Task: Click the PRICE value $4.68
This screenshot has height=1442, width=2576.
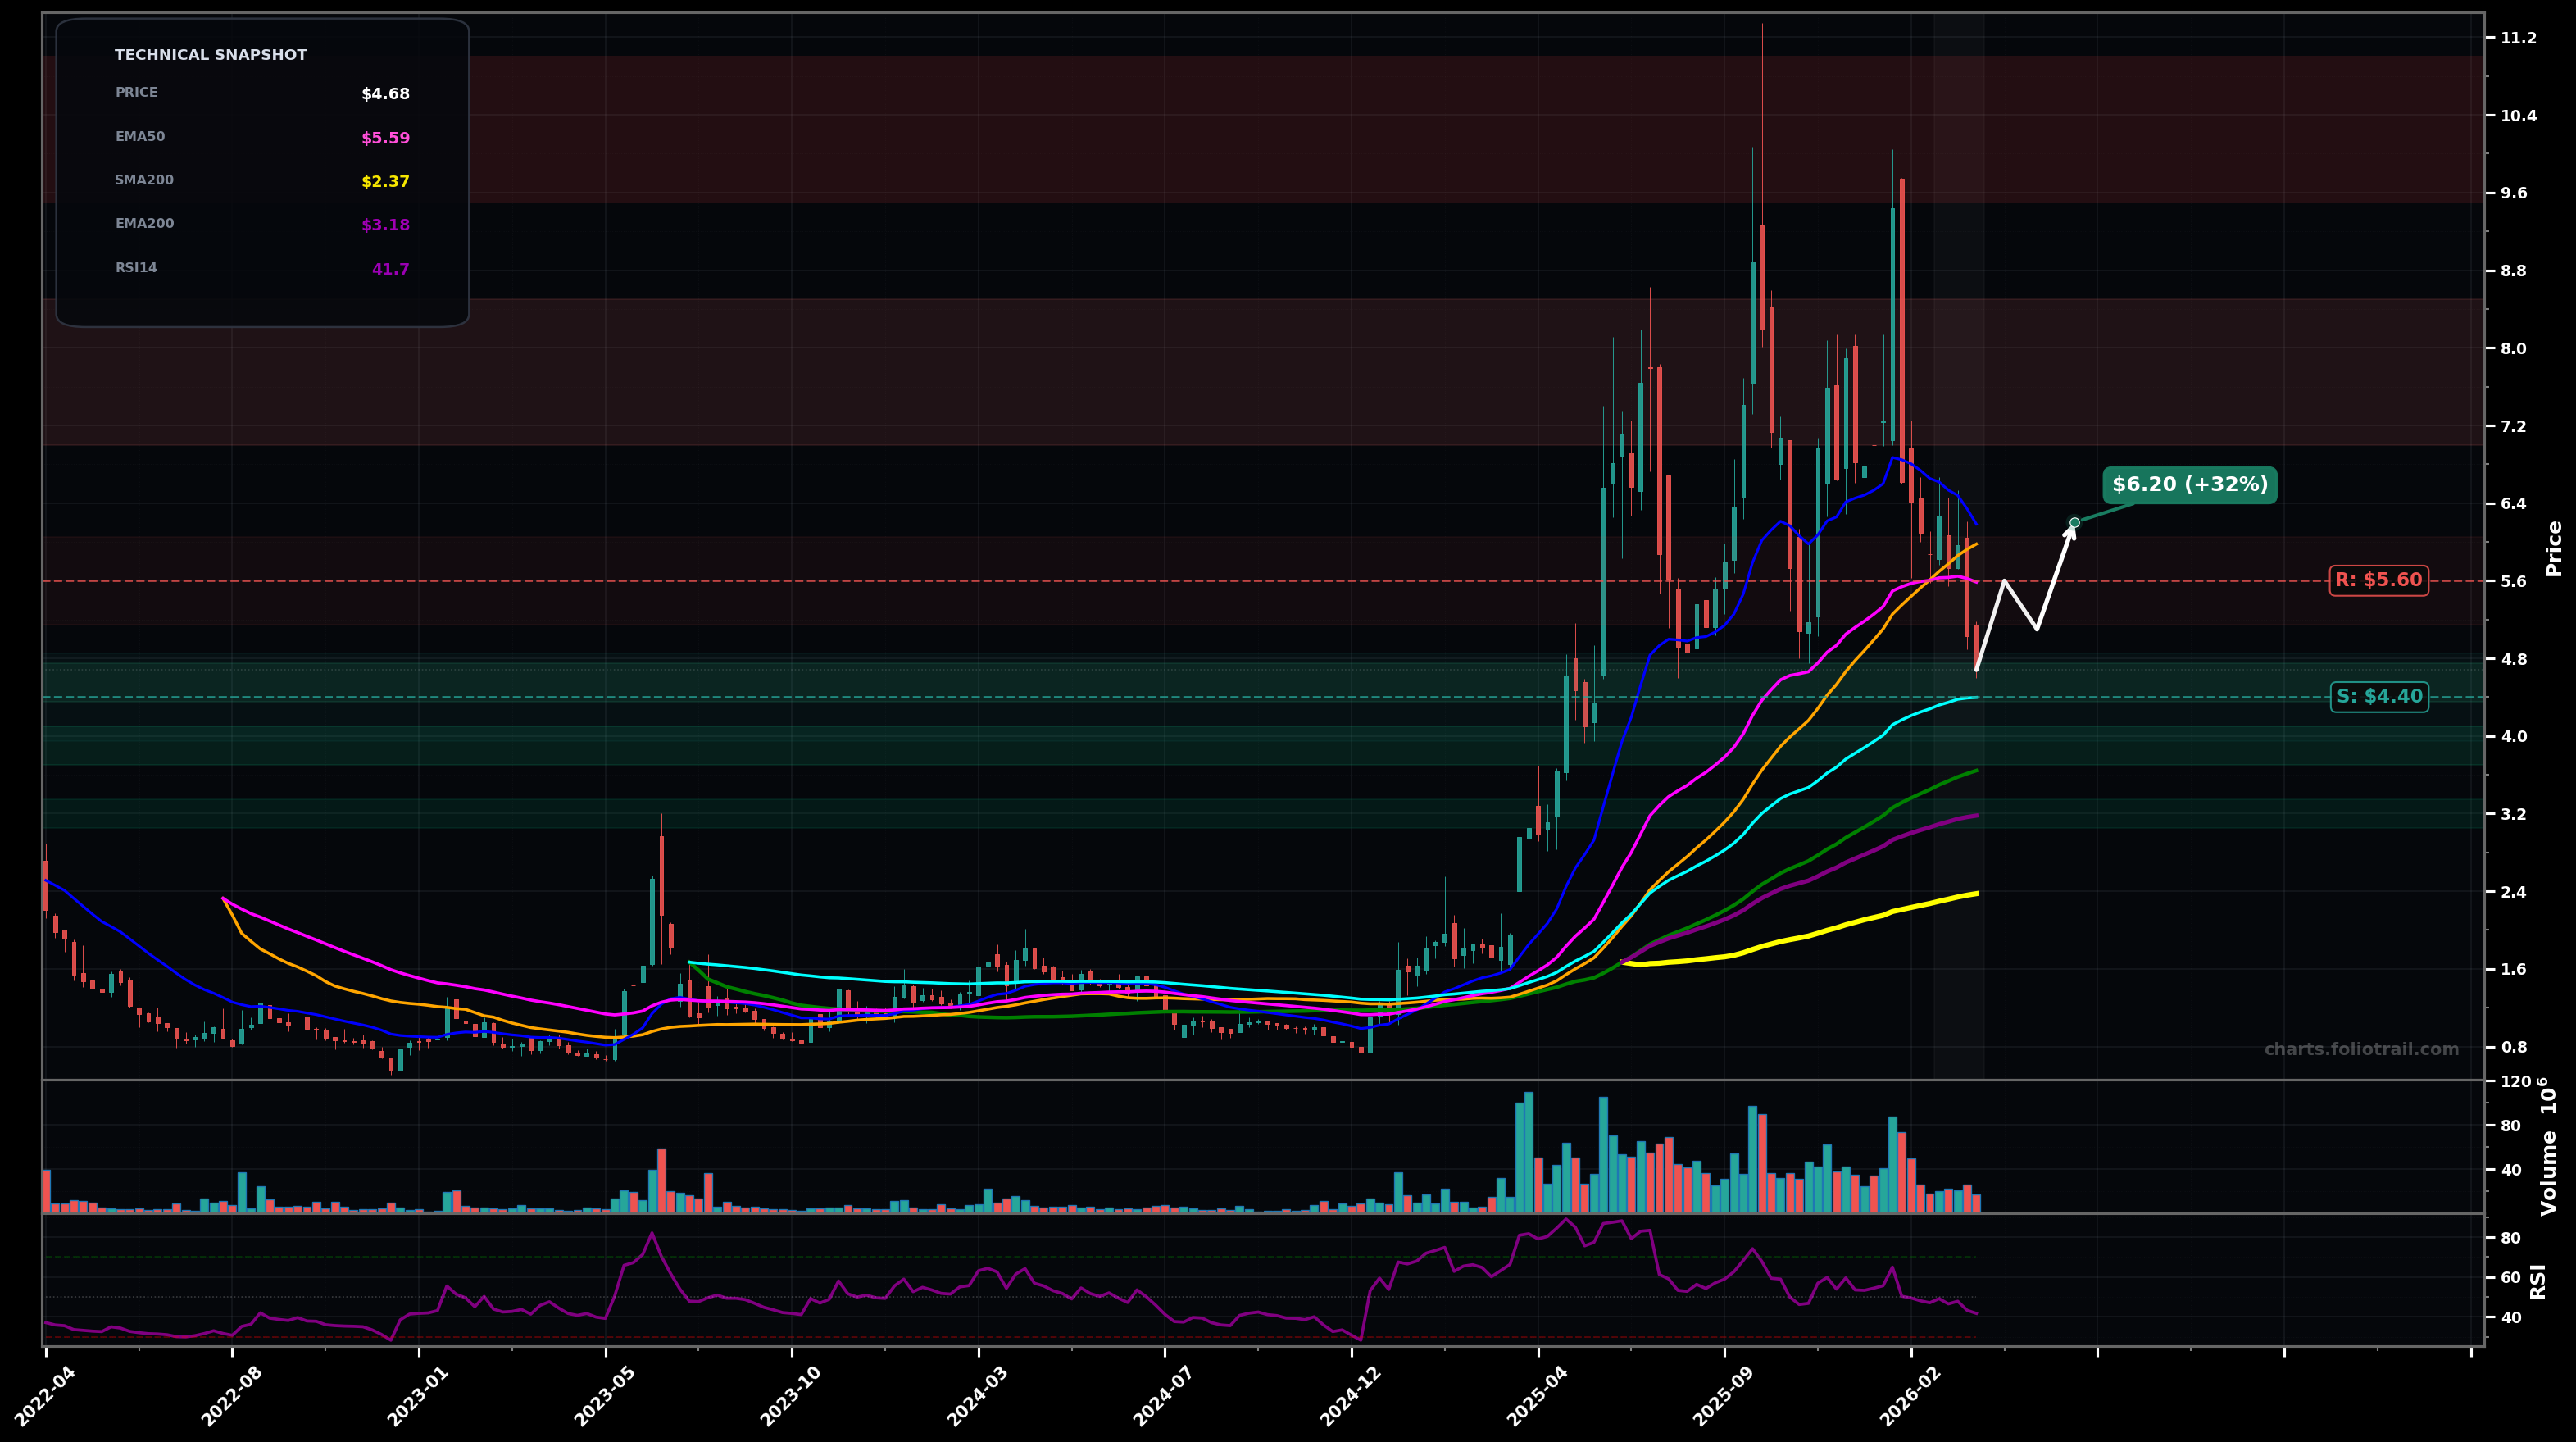Action: [x=385, y=94]
